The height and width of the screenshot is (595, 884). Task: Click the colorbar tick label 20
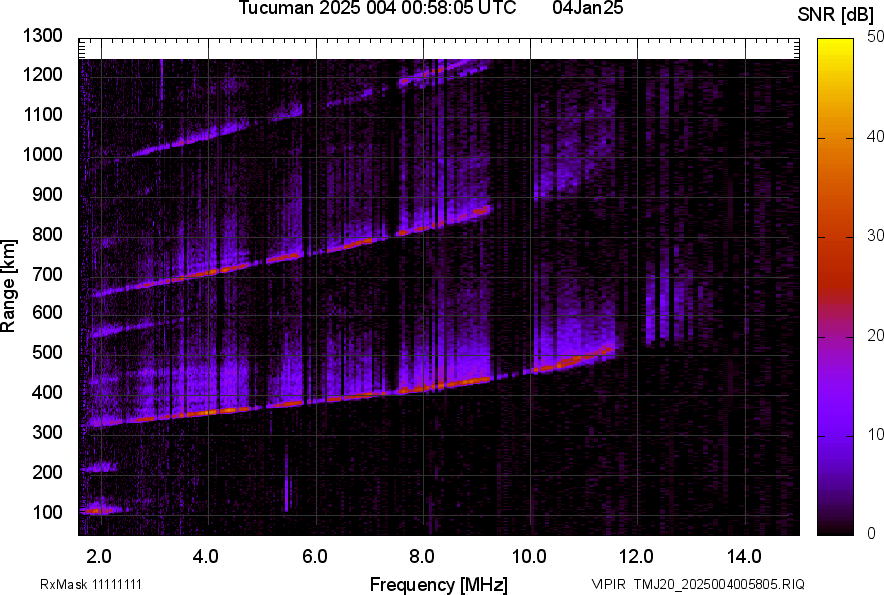click(x=876, y=335)
